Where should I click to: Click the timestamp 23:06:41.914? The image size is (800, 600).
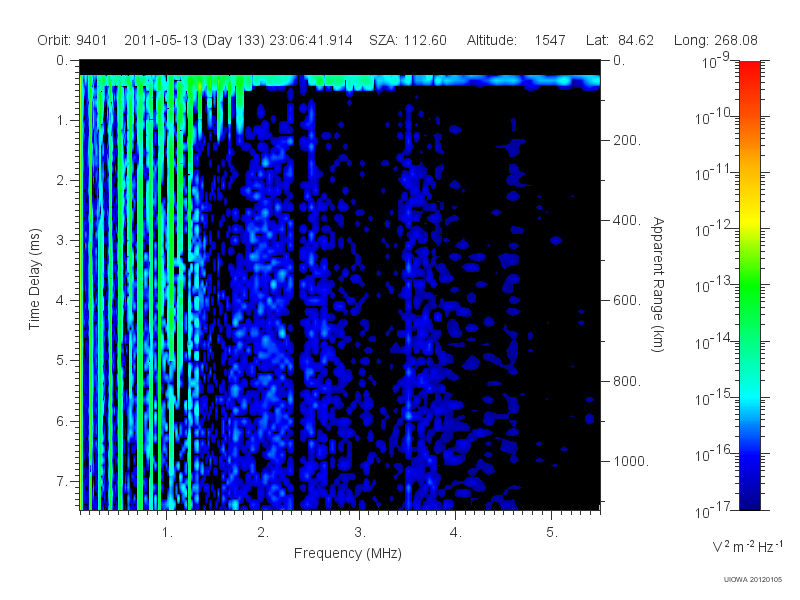pyautogui.click(x=311, y=40)
